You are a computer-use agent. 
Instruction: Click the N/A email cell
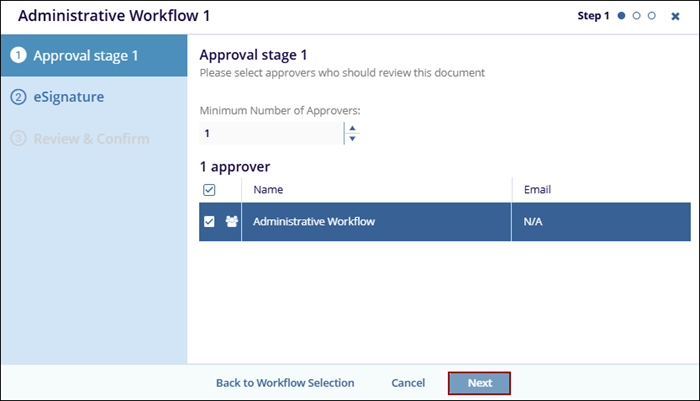point(534,221)
